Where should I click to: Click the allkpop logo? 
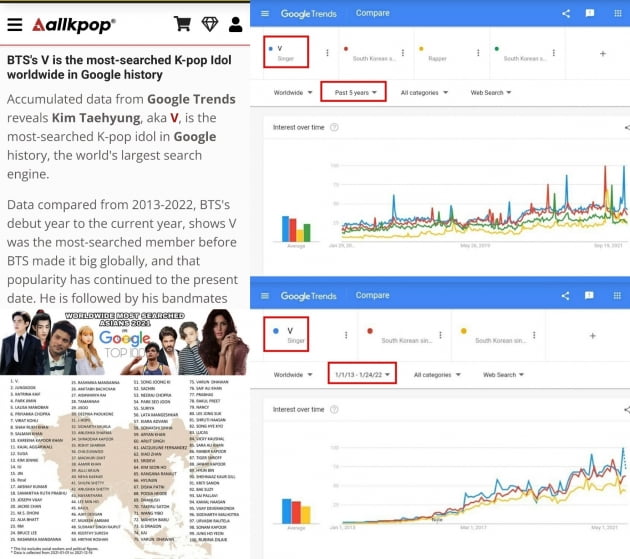pos(74,25)
